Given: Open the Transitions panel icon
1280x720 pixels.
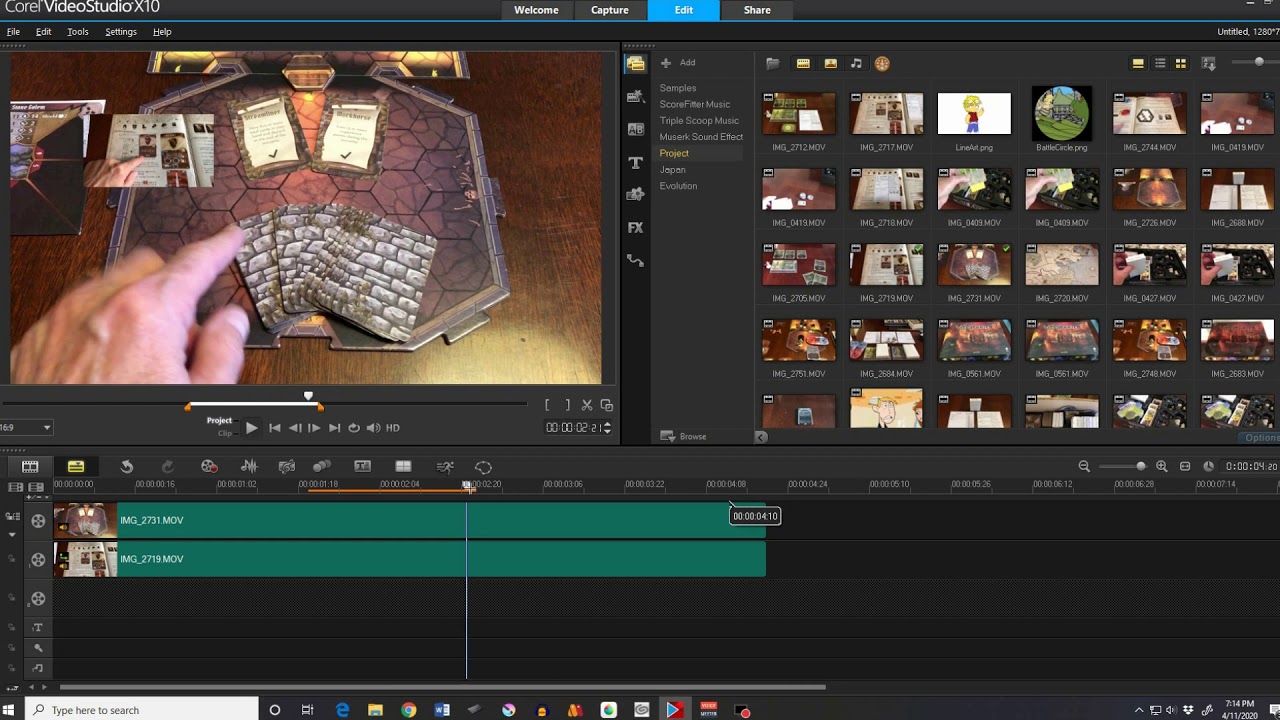Looking at the screenshot, I should pos(635,129).
